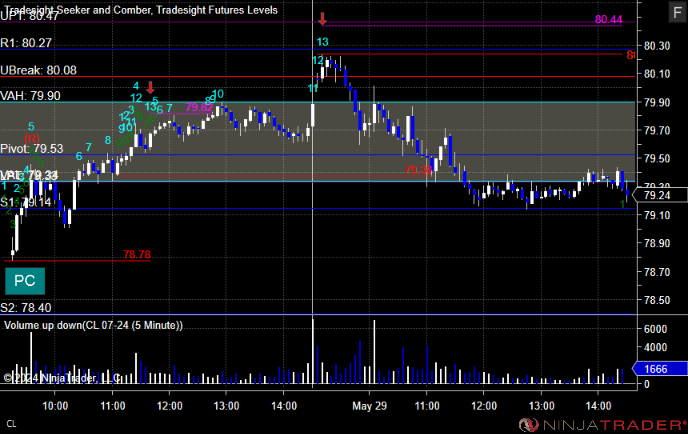Click the magenta 79.82 price label
The image size is (688, 434).
tap(199, 108)
